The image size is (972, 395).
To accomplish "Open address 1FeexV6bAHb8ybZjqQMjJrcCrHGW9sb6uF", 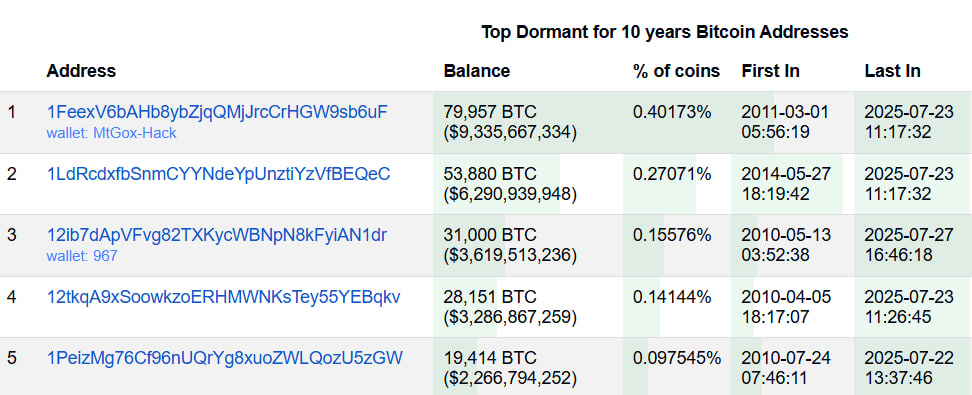I will tap(218, 112).
